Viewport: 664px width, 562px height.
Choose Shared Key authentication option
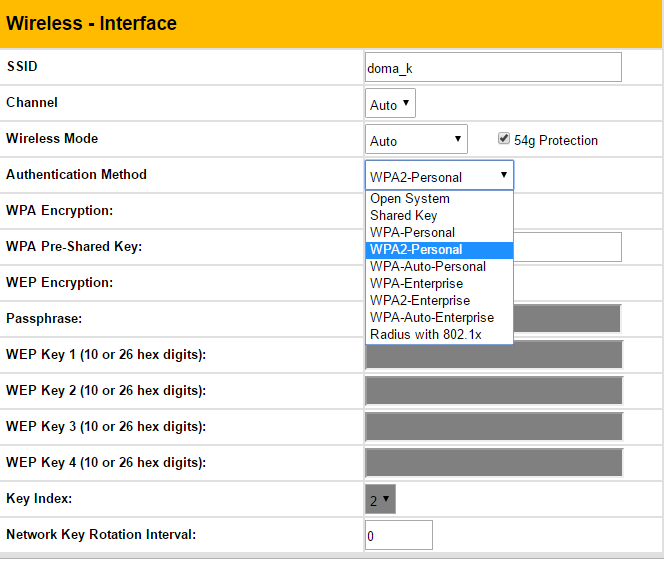[439, 216]
